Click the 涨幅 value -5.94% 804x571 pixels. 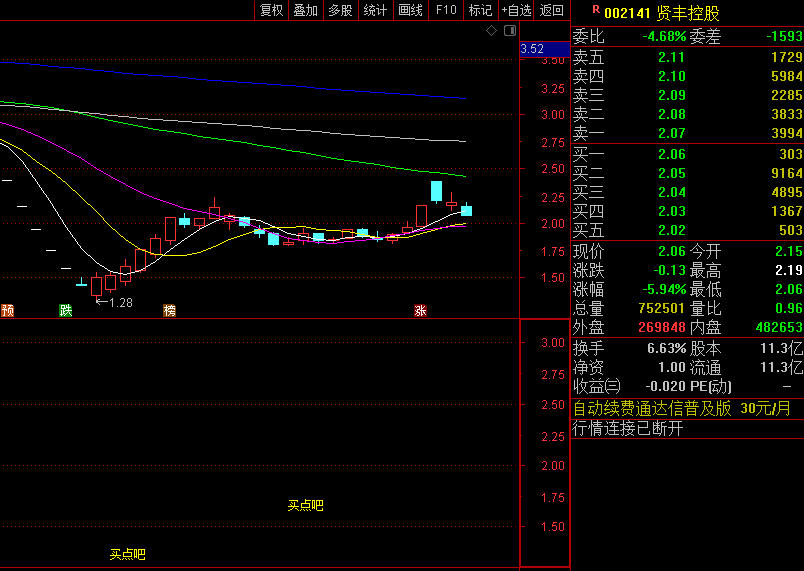coord(664,290)
